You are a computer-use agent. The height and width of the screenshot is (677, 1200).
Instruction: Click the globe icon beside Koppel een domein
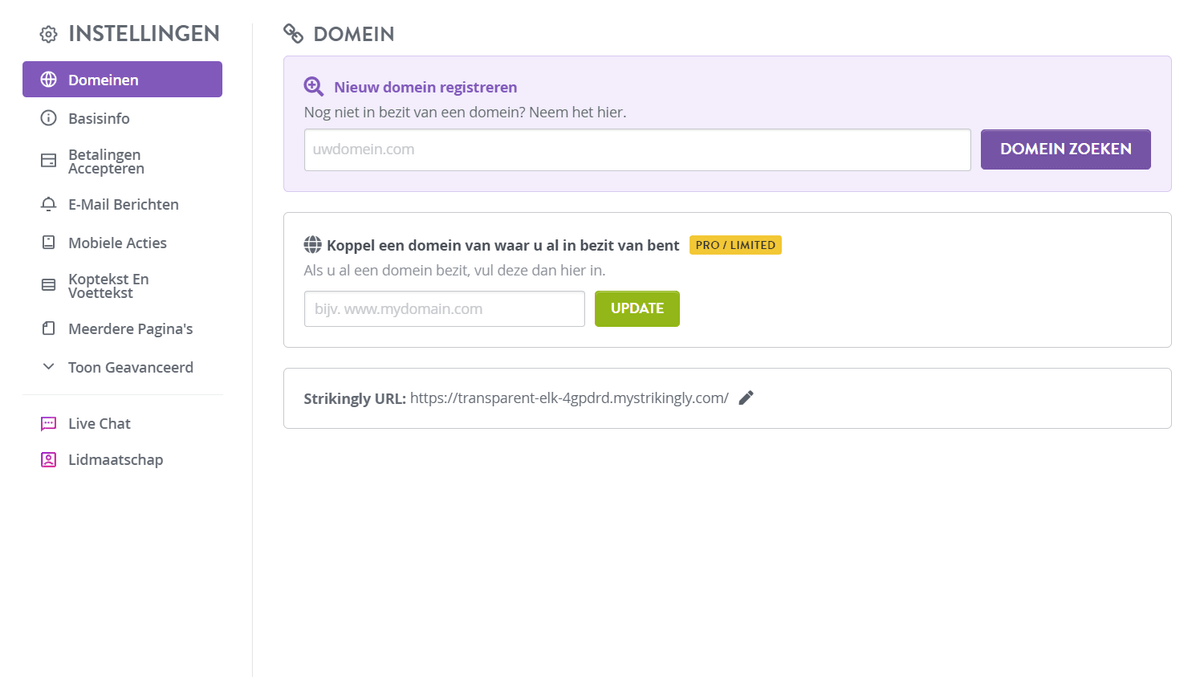[312, 244]
